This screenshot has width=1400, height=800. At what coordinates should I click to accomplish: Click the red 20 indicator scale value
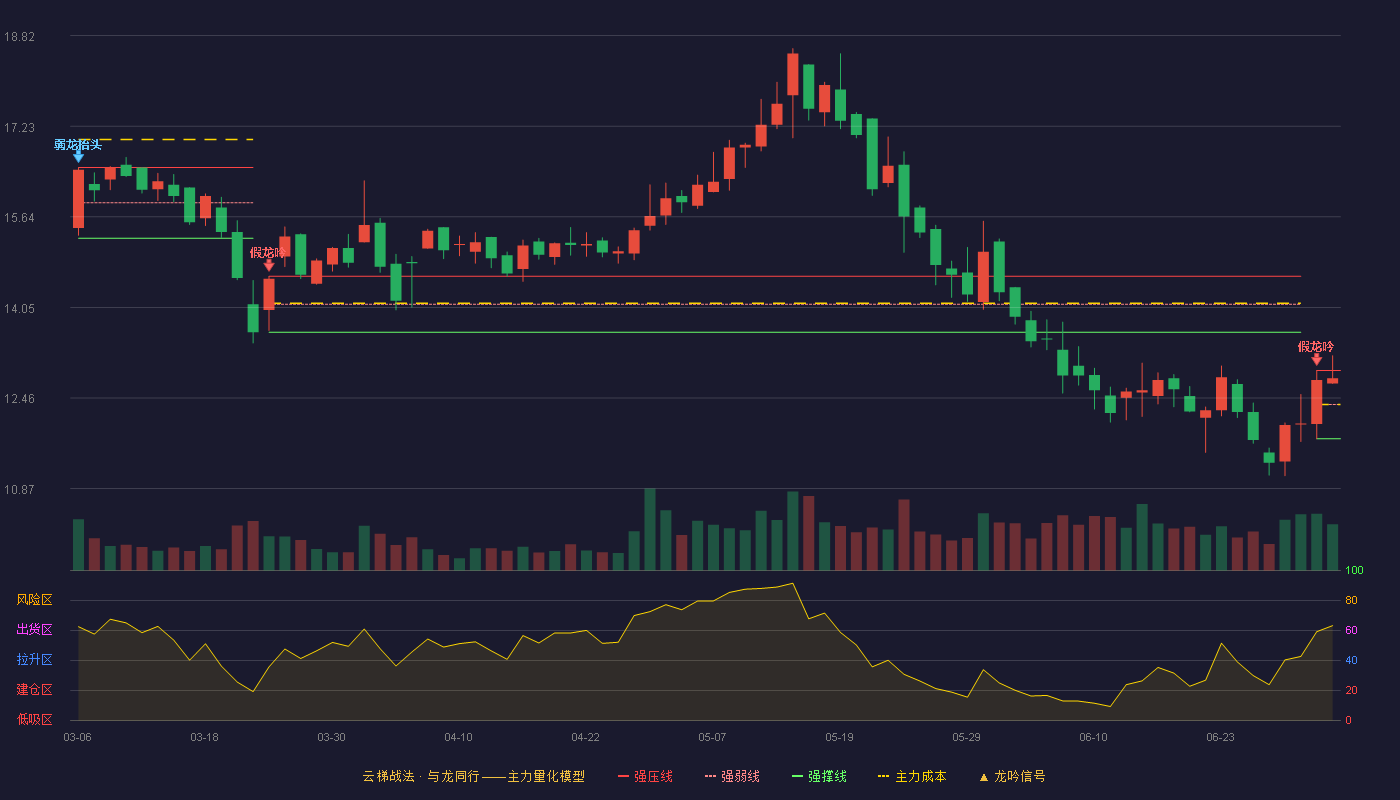pyautogui.click(x=1351, y=690)
